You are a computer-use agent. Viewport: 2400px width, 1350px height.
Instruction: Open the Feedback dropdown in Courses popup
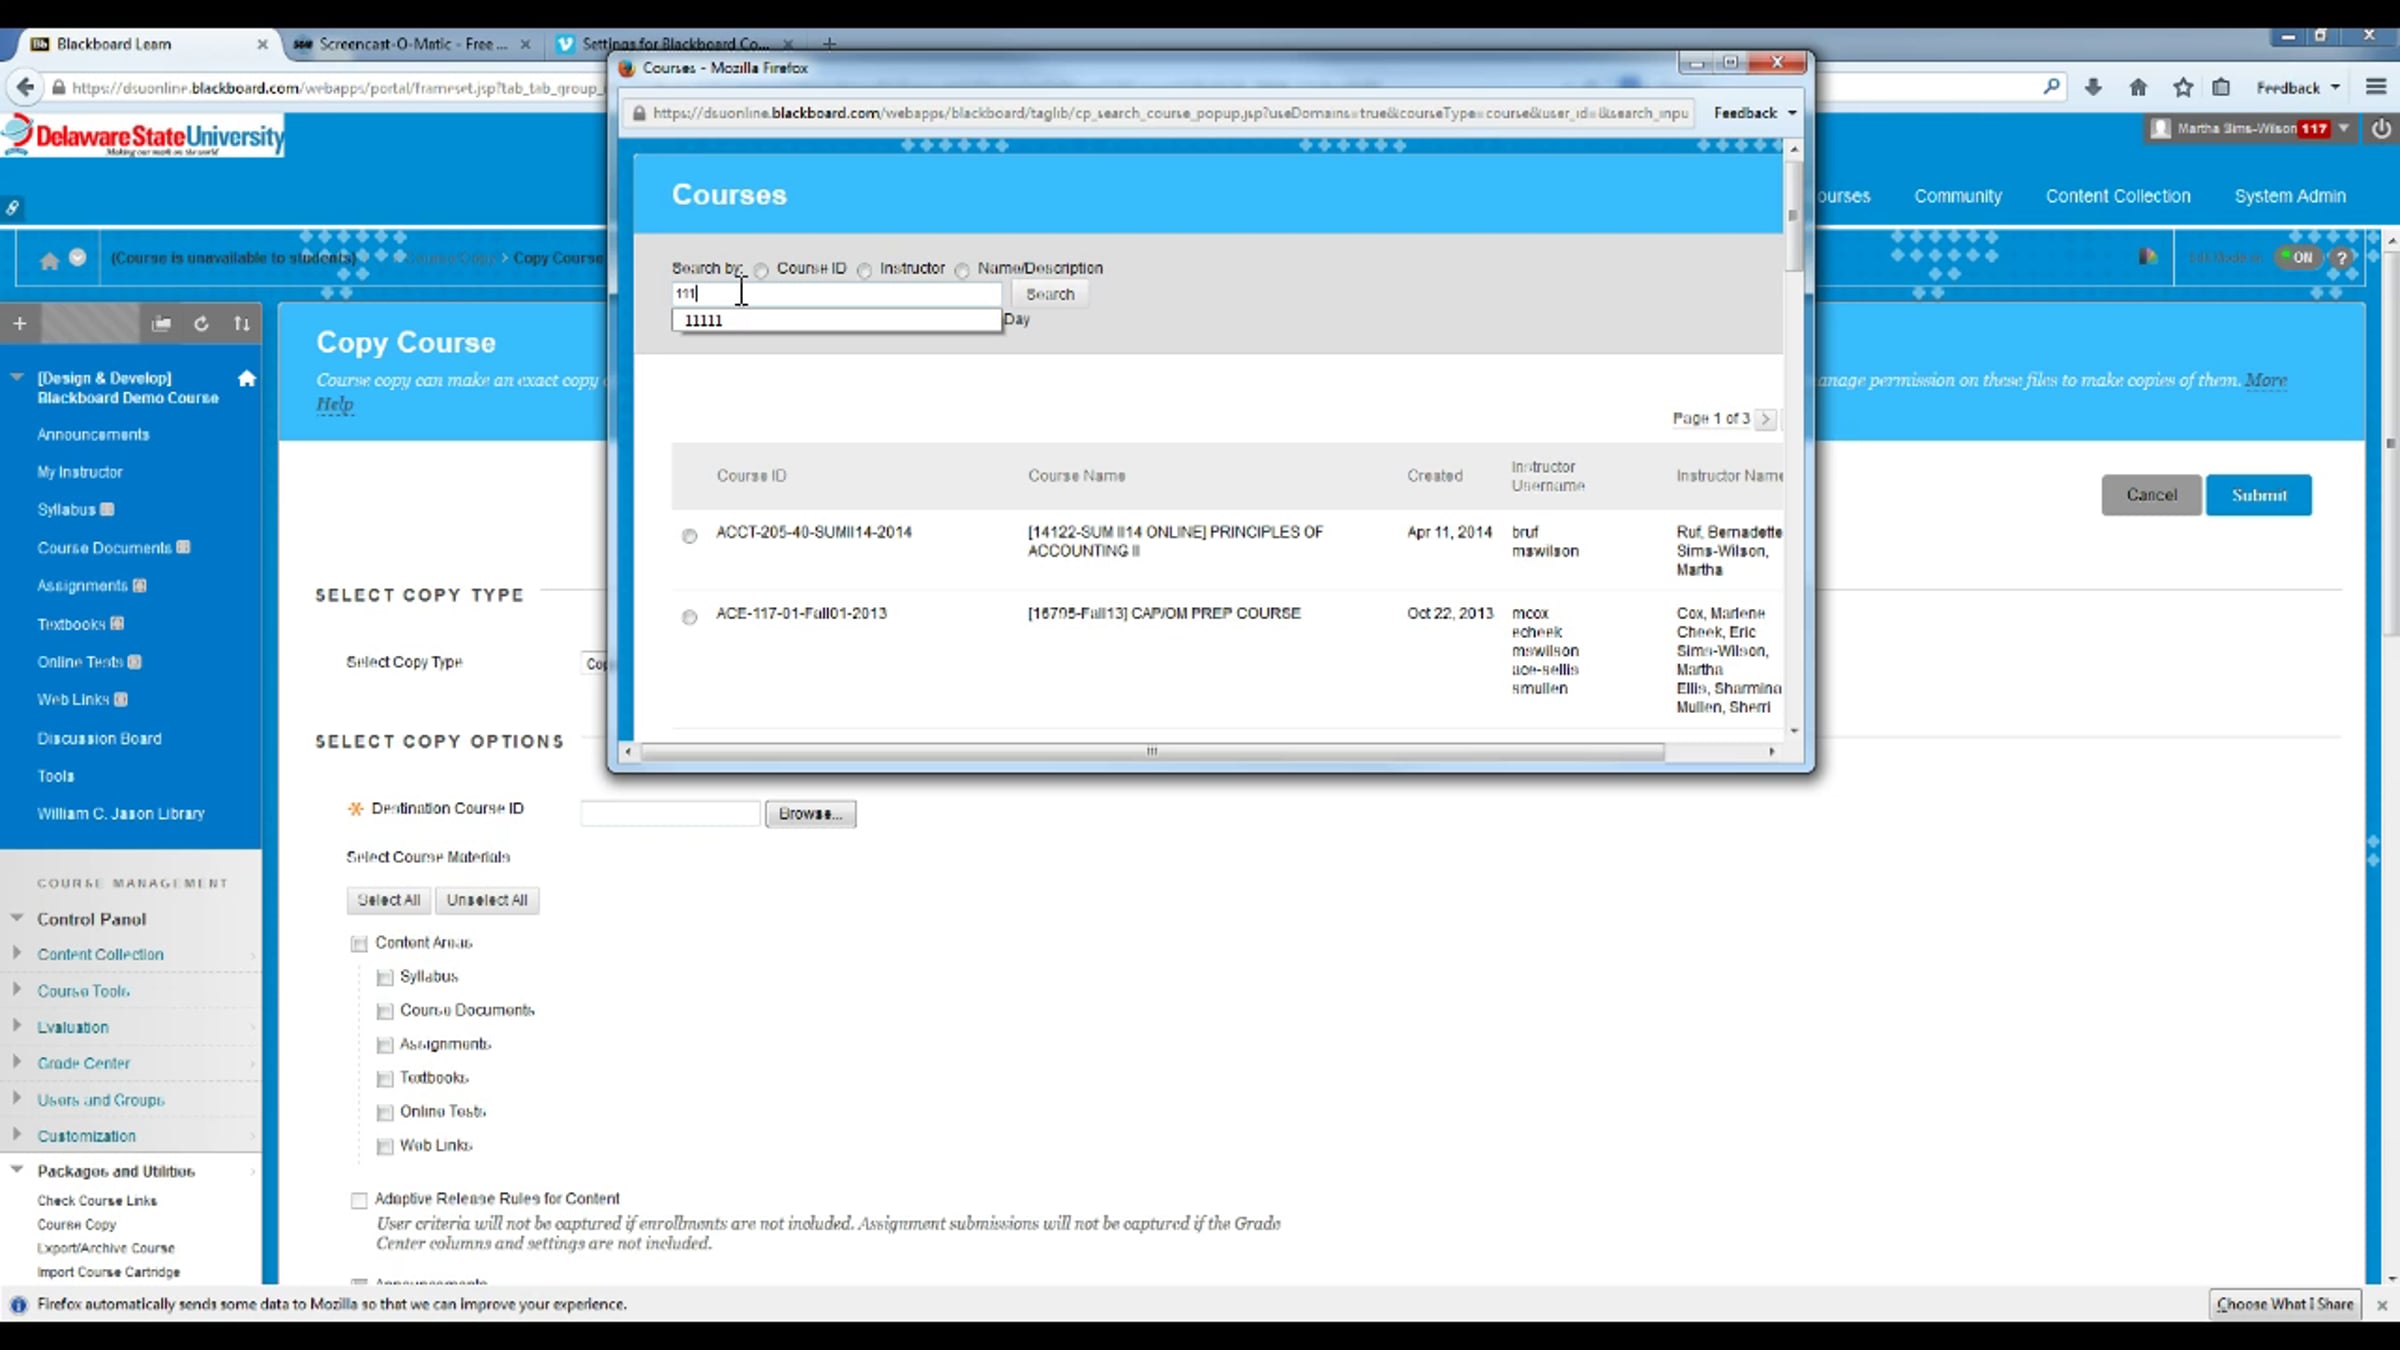1755,113
